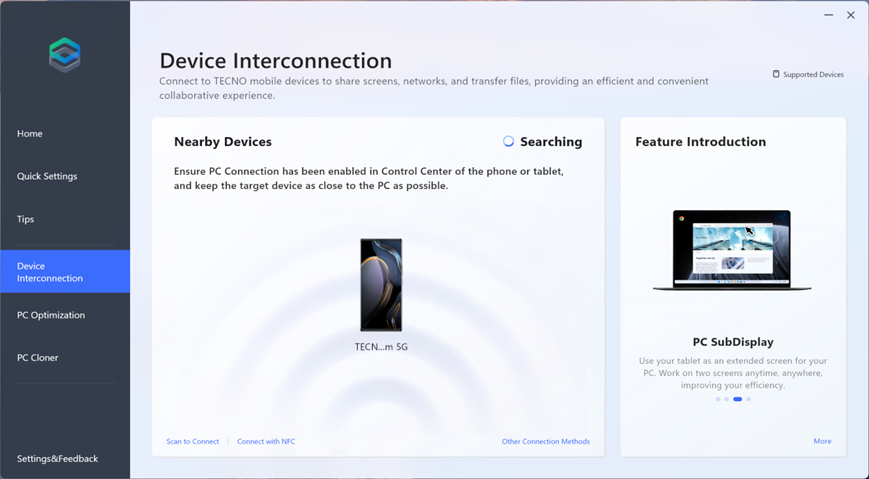869x479 pixels.
Task: Select the second feature carousel dot
Action: pos(727,399)
